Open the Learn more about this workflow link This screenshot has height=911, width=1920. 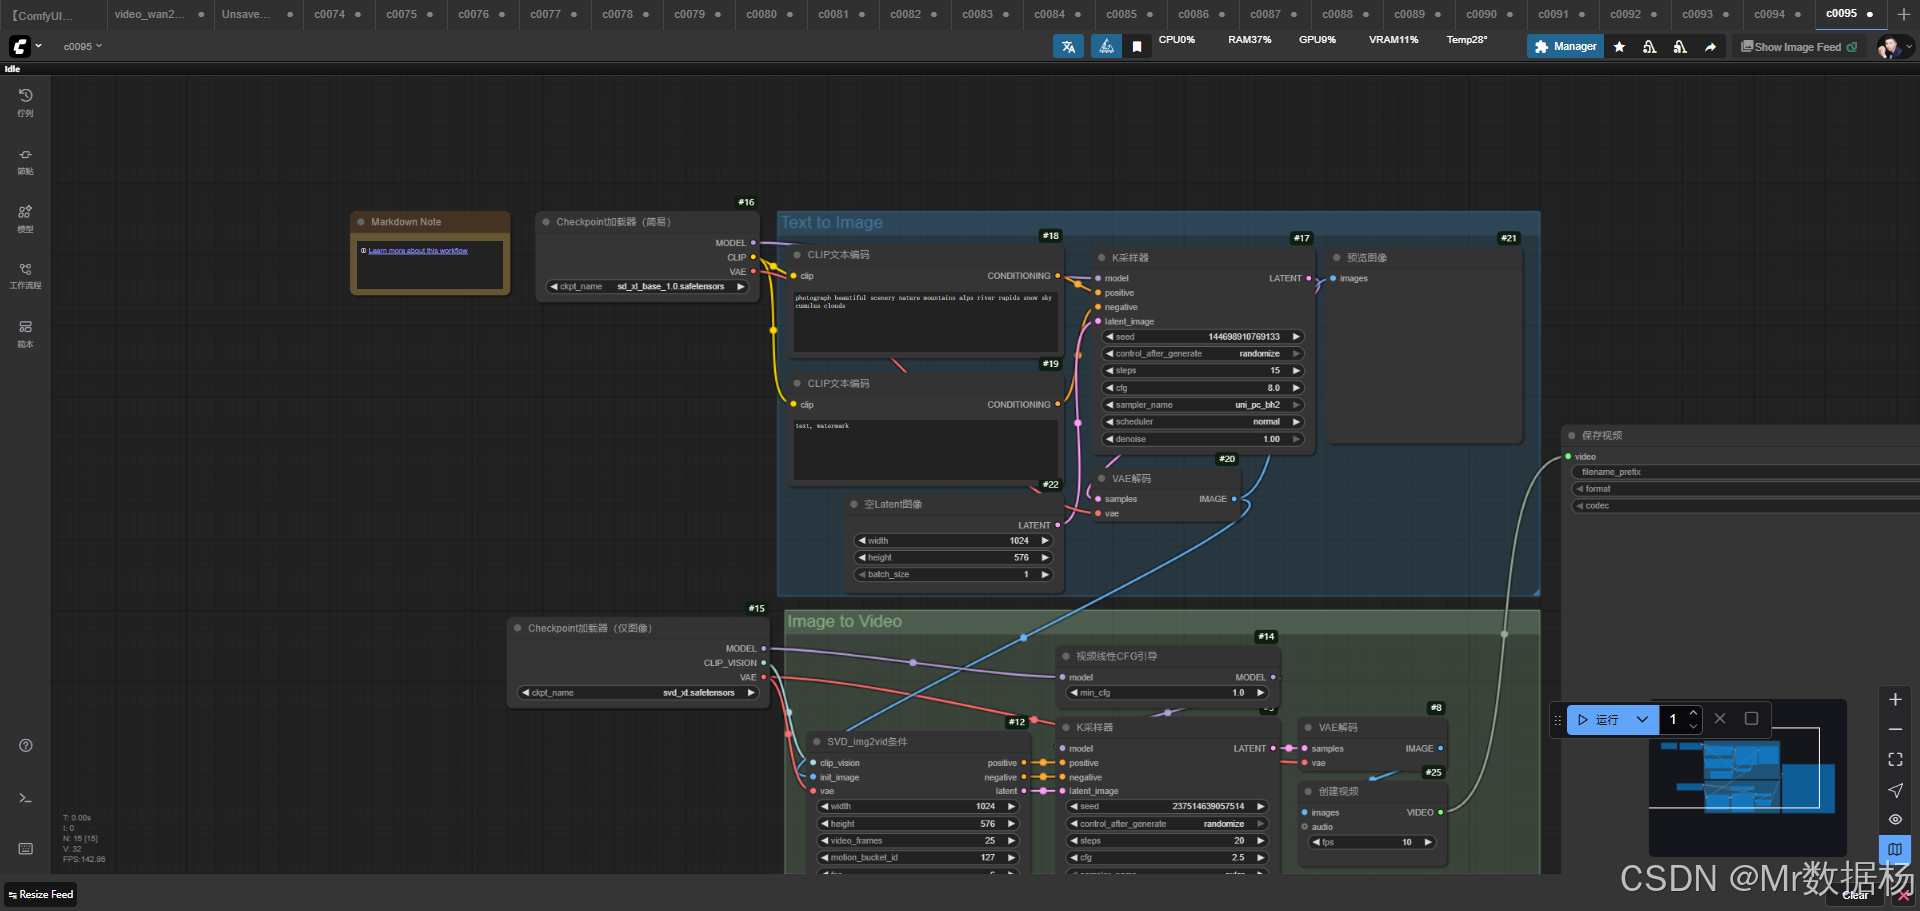coord(418,251)
